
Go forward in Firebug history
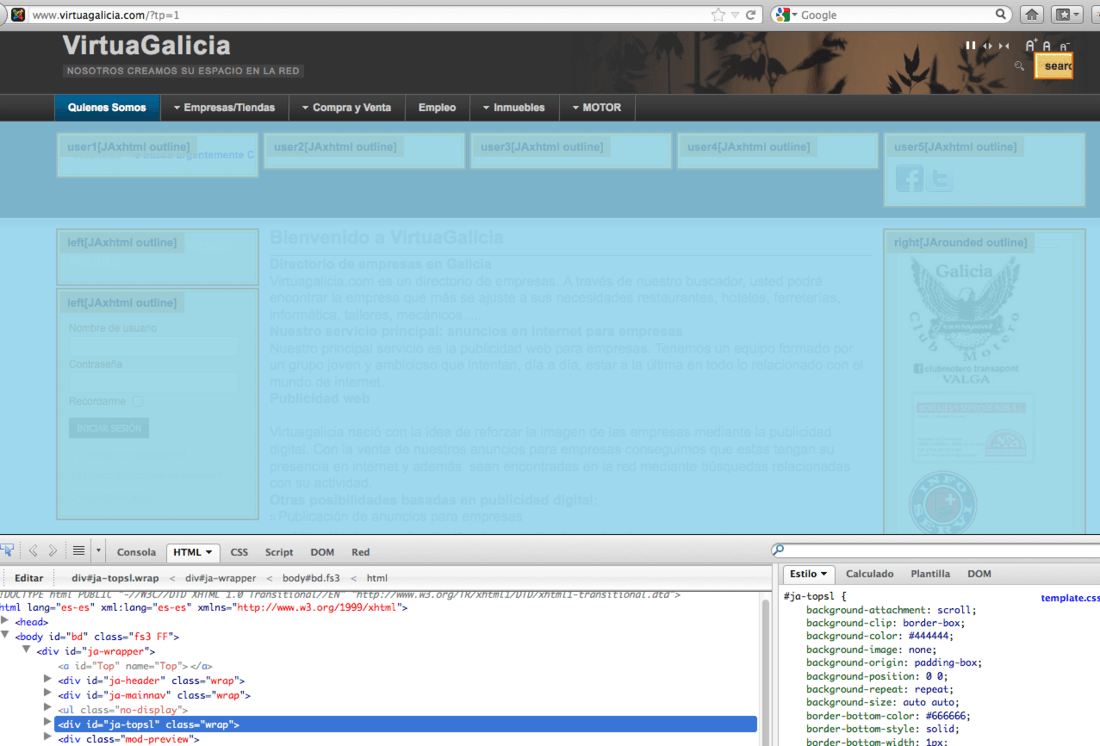click(x=53, y=551)
